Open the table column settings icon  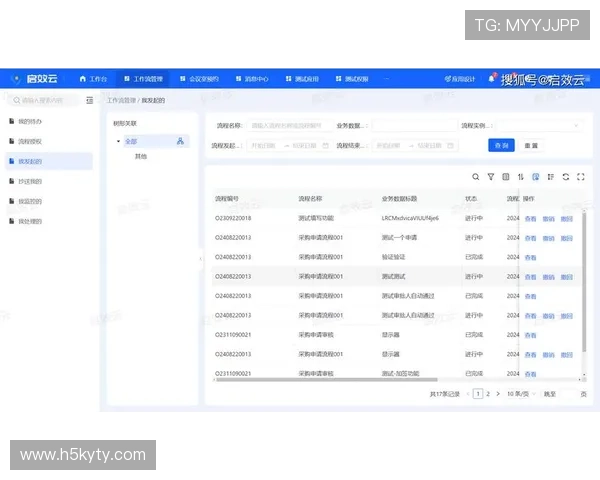[x=505, y=177]
